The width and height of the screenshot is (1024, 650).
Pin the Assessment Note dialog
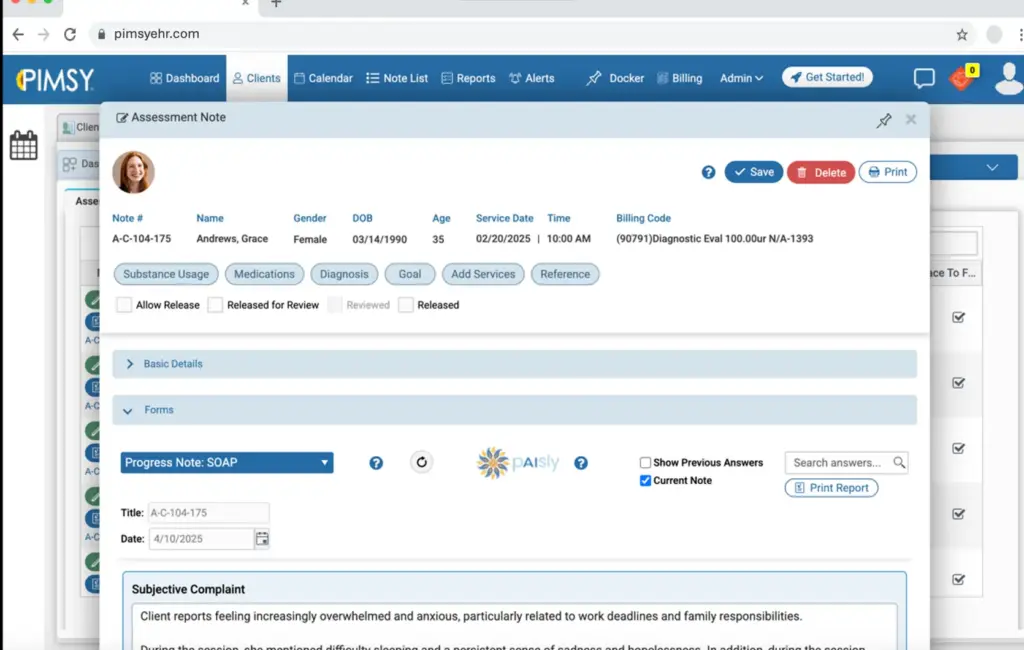point(884,120)
